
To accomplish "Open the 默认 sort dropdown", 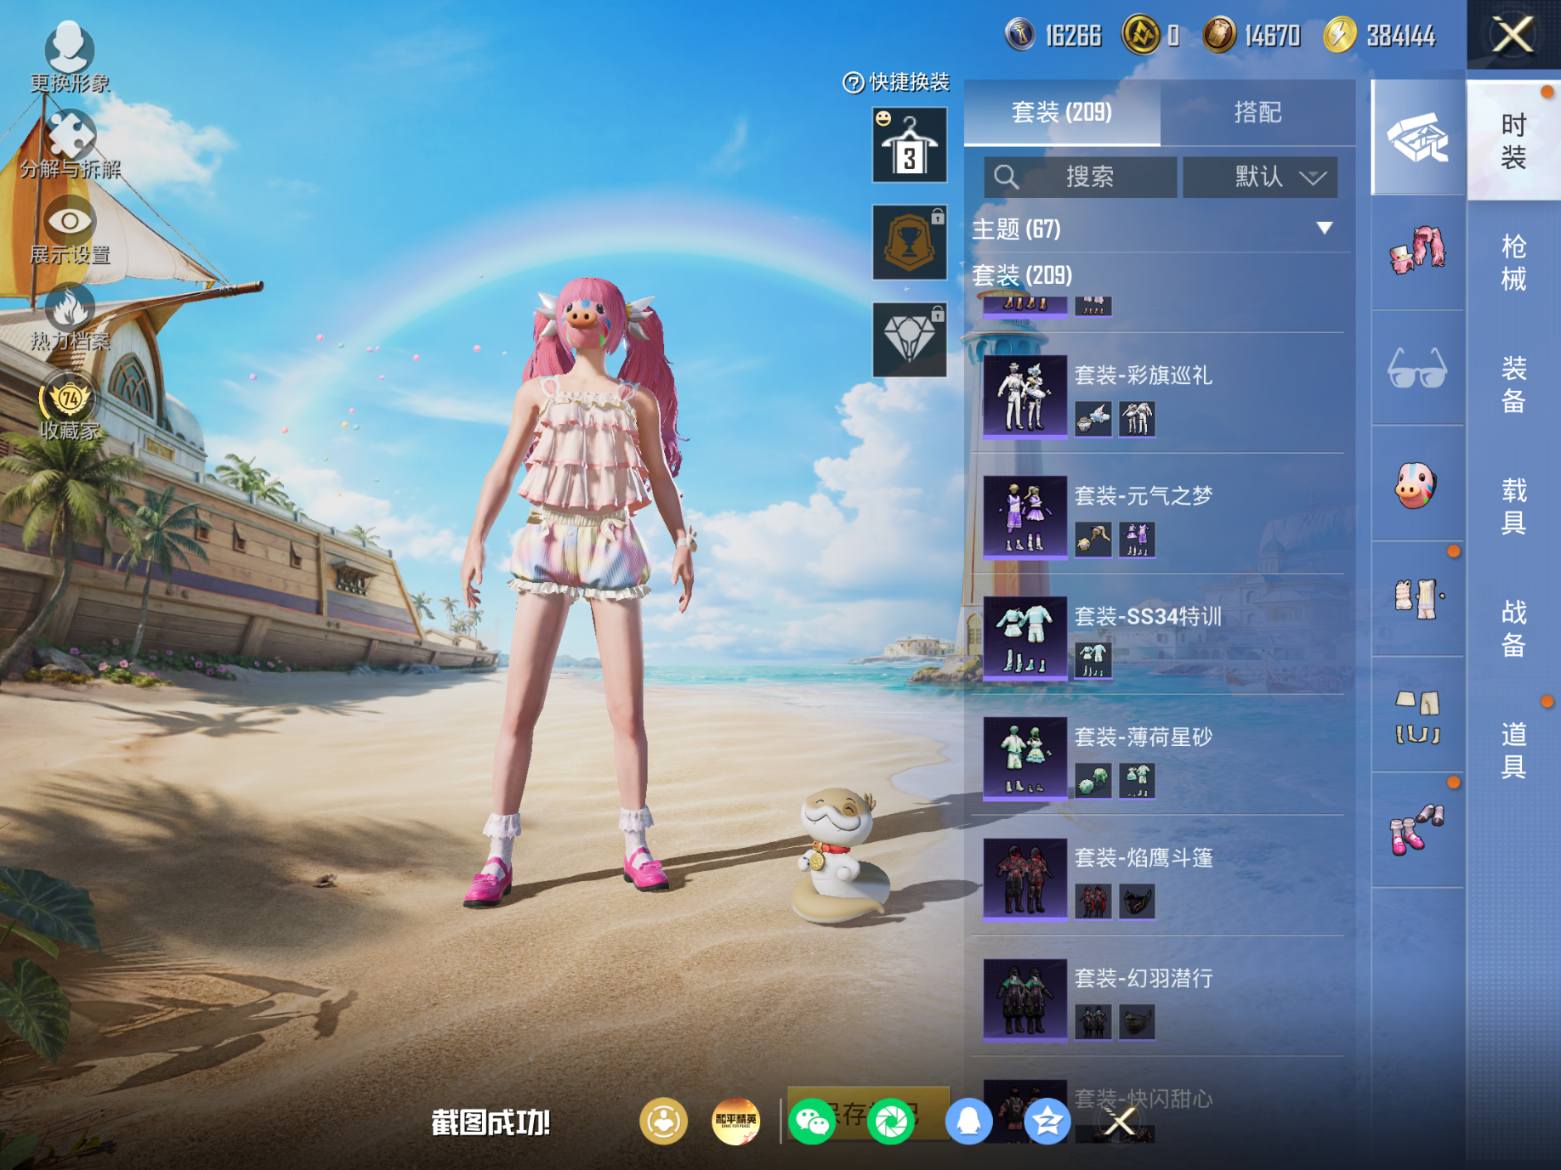I will click(x=1260, y=177).
